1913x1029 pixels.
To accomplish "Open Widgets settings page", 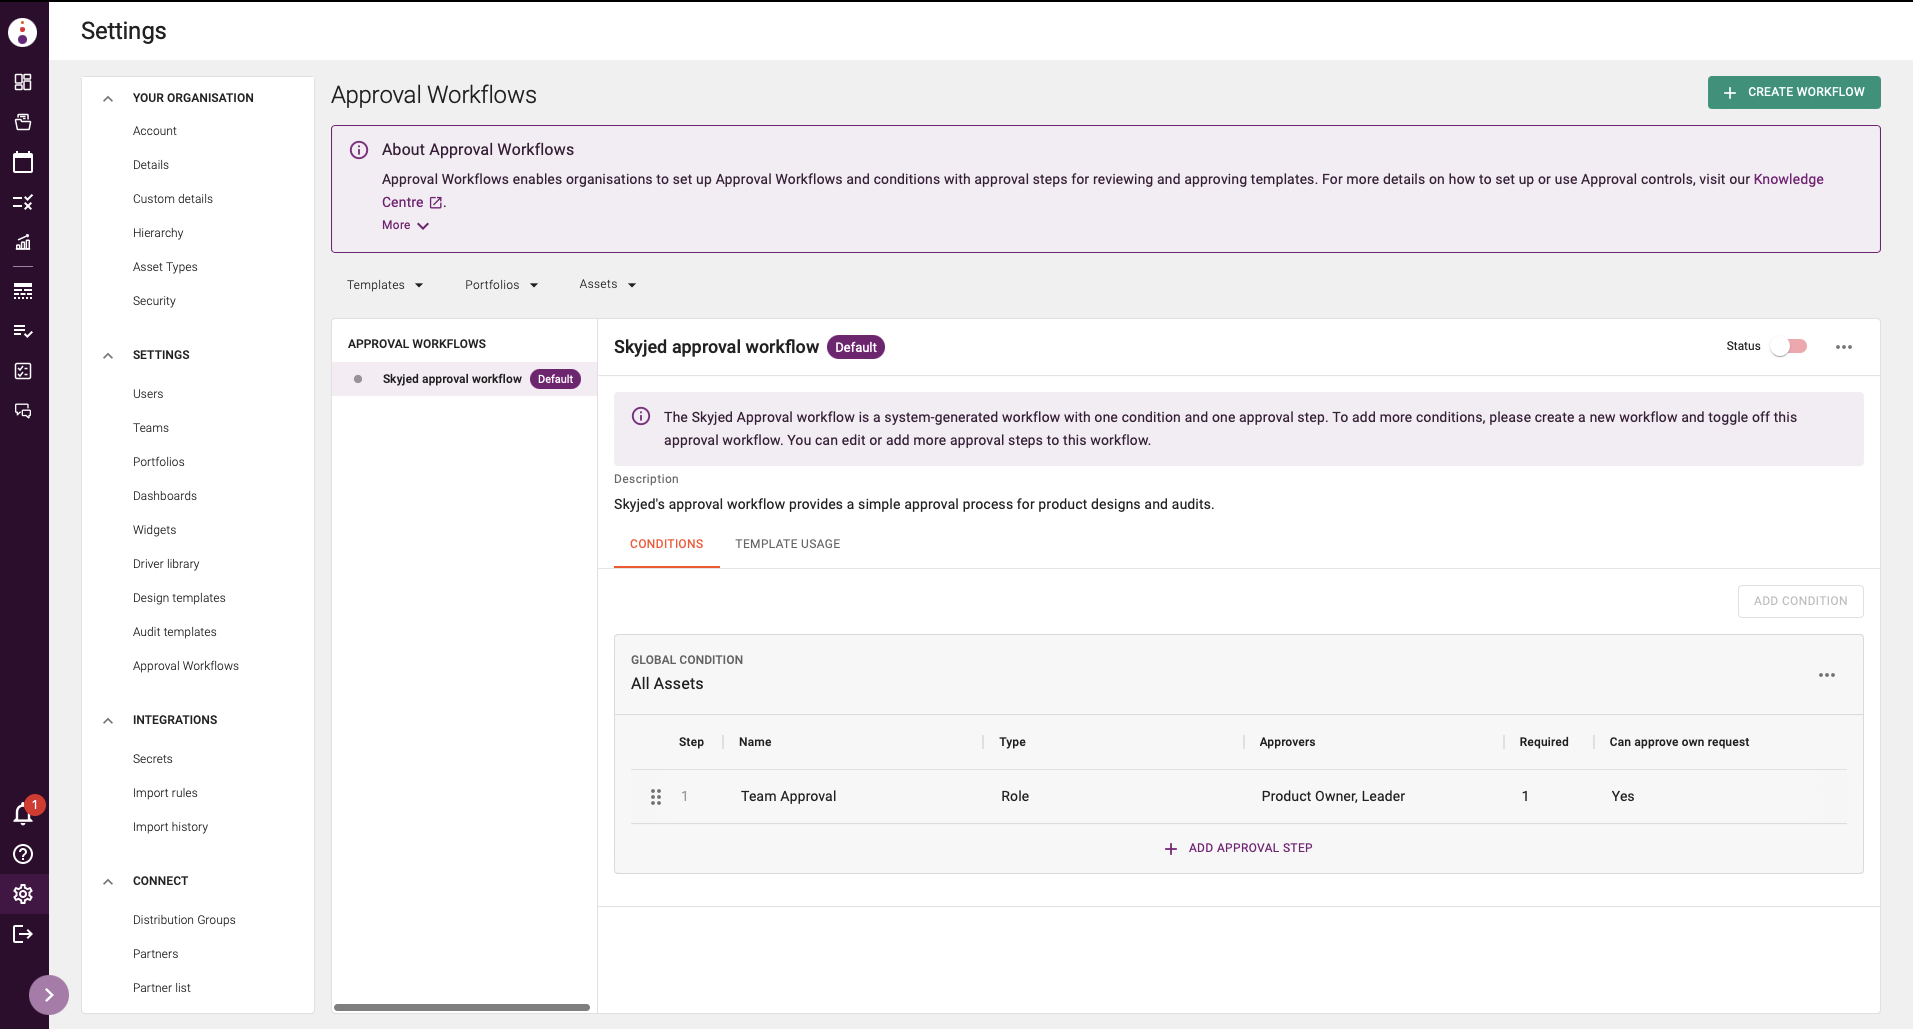I will pos(155,530).
